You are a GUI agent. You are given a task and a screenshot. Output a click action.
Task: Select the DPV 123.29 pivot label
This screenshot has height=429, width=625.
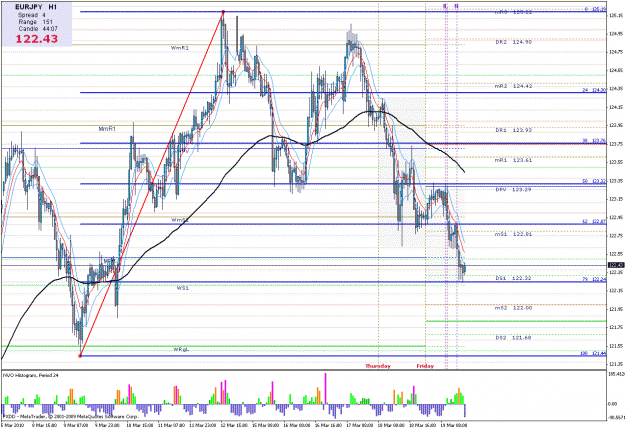tap(513, 190)
